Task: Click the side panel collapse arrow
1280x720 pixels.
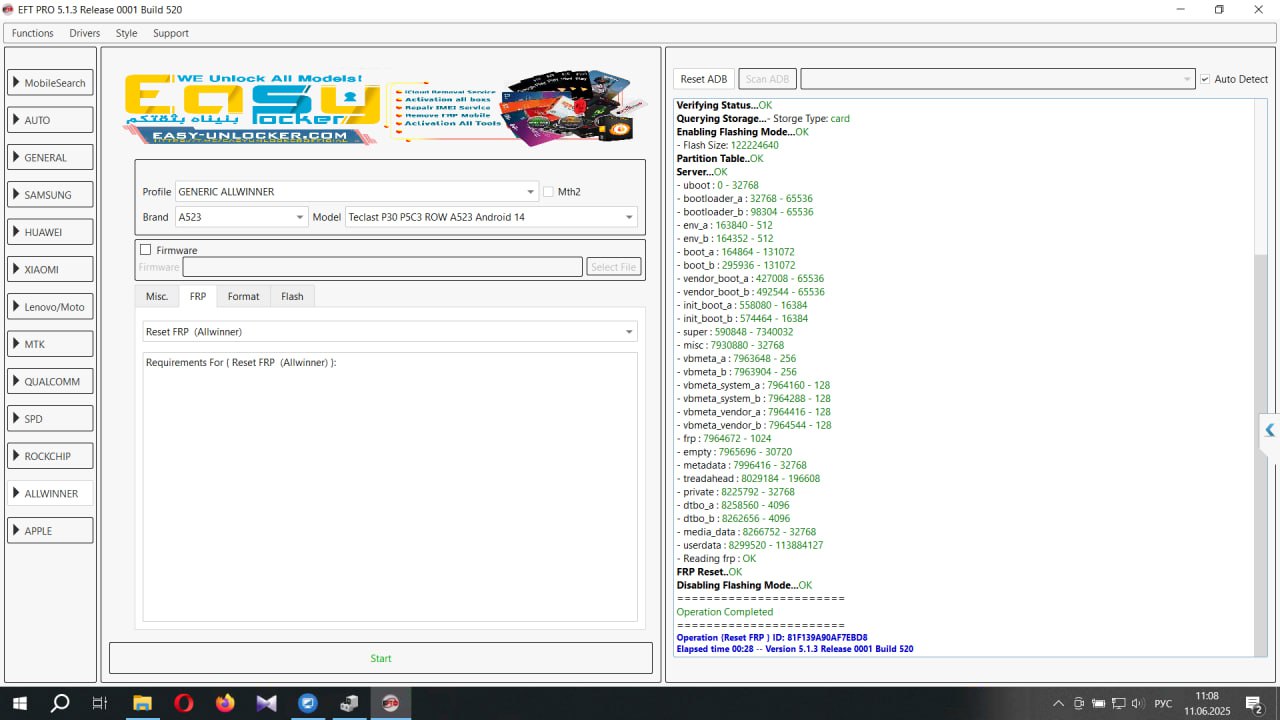Action: pyautogui.click(x=1269, y=430)
